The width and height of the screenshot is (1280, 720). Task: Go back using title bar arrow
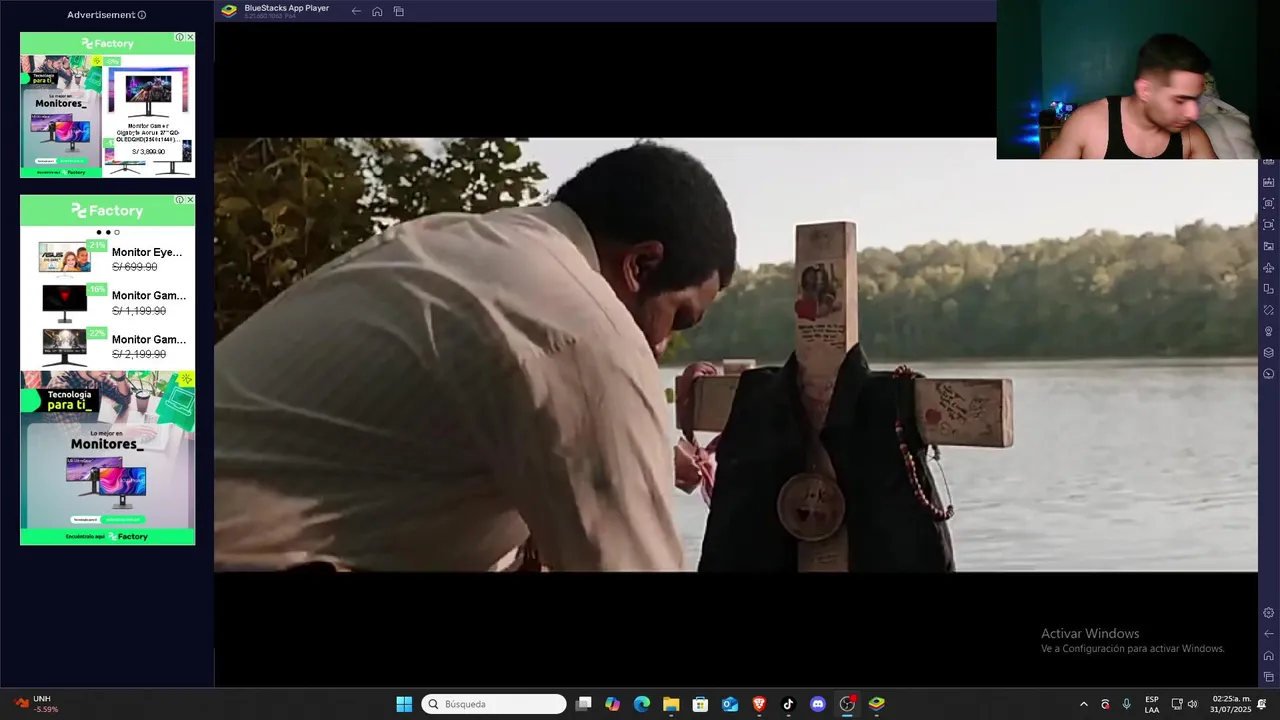point(356,11)
